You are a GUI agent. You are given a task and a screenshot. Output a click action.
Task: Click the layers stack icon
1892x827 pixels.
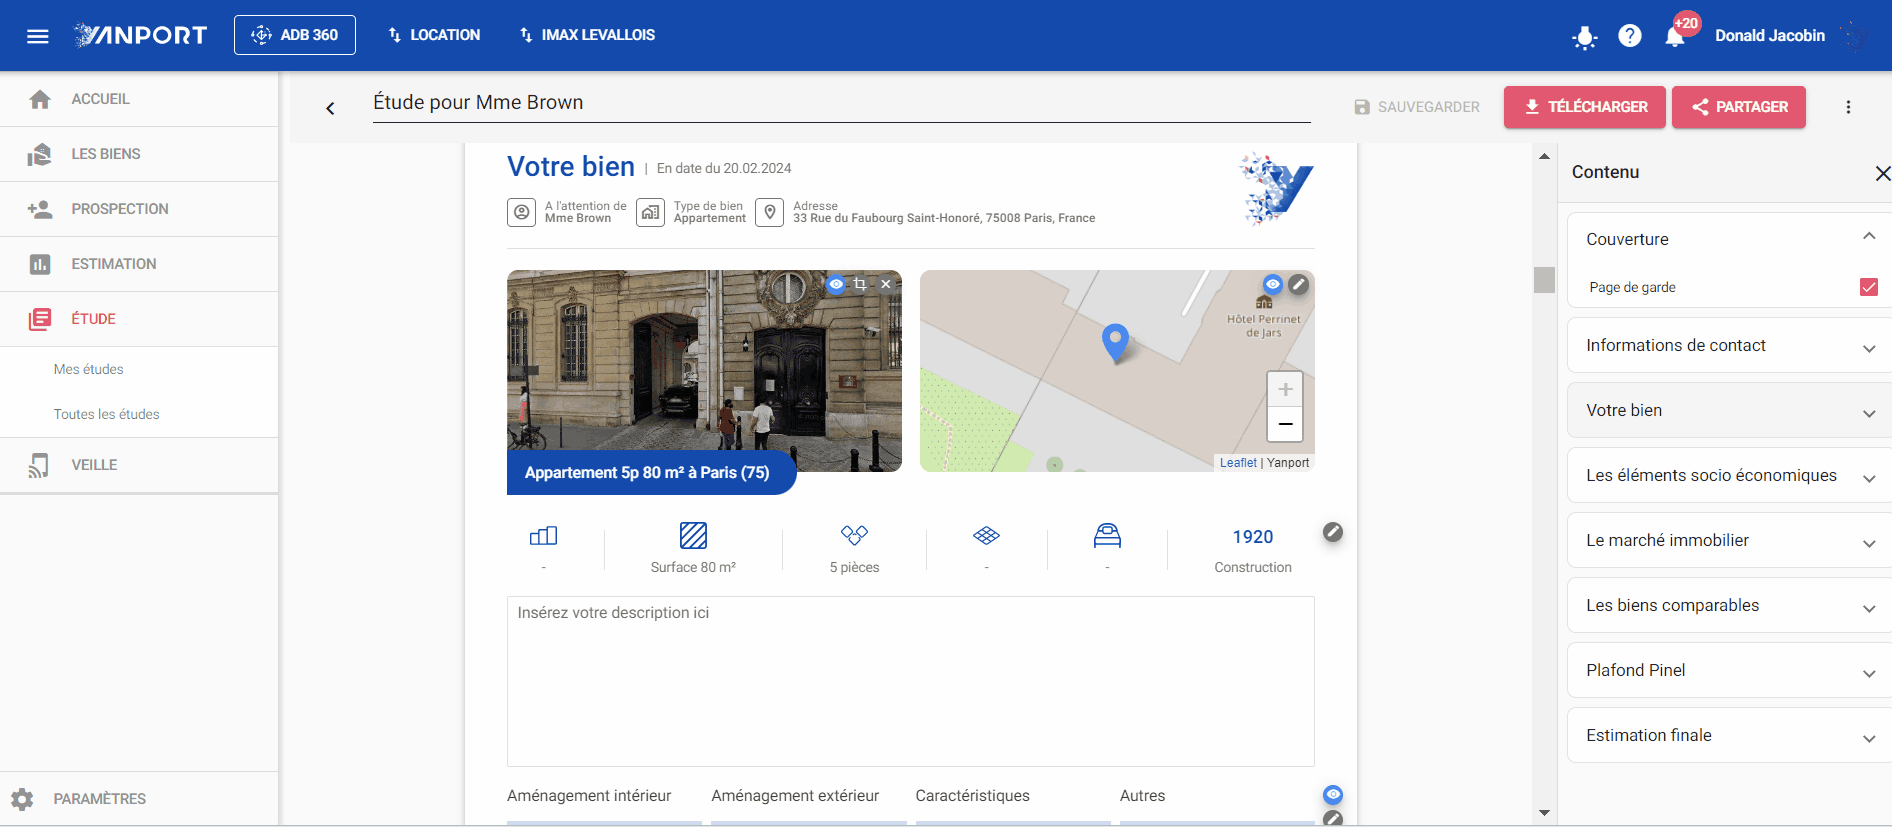pyautogui.click(x=986, y=535)
